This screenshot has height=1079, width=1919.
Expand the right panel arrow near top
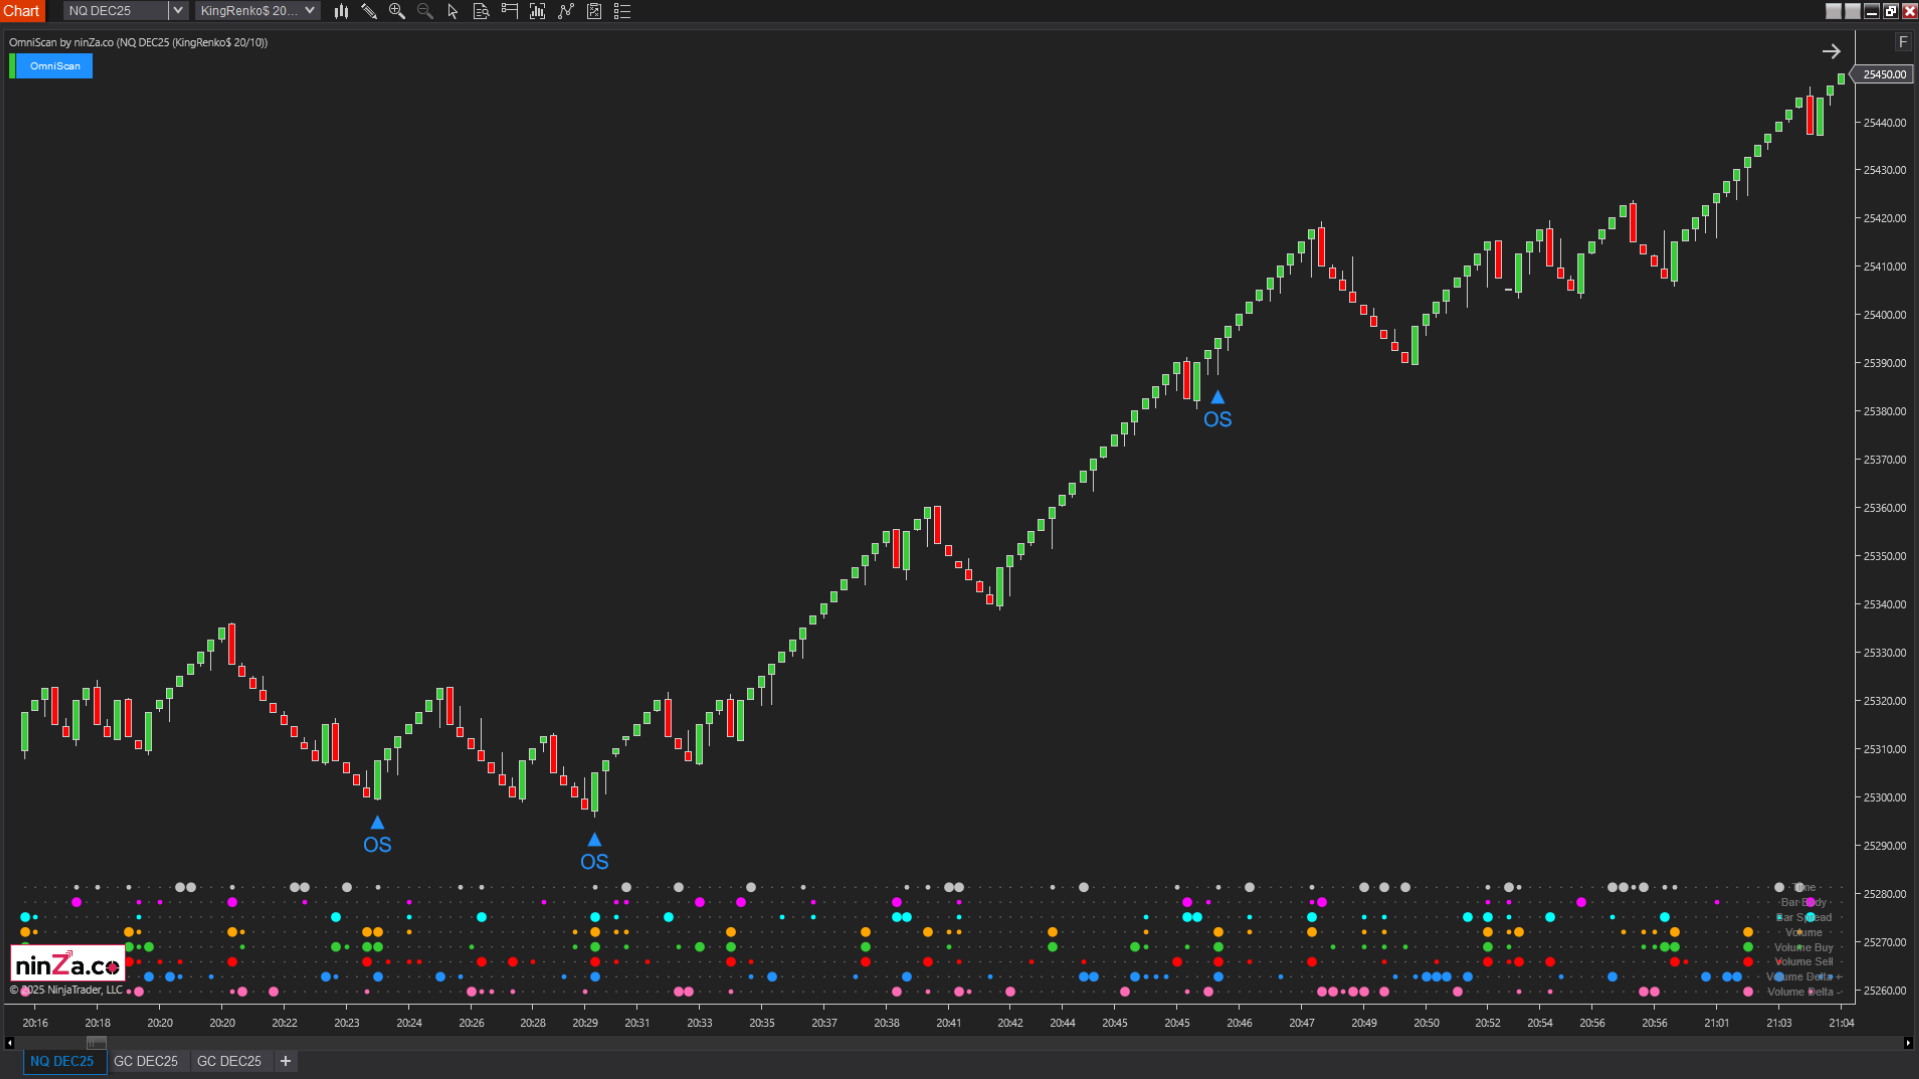[1832, 50]
